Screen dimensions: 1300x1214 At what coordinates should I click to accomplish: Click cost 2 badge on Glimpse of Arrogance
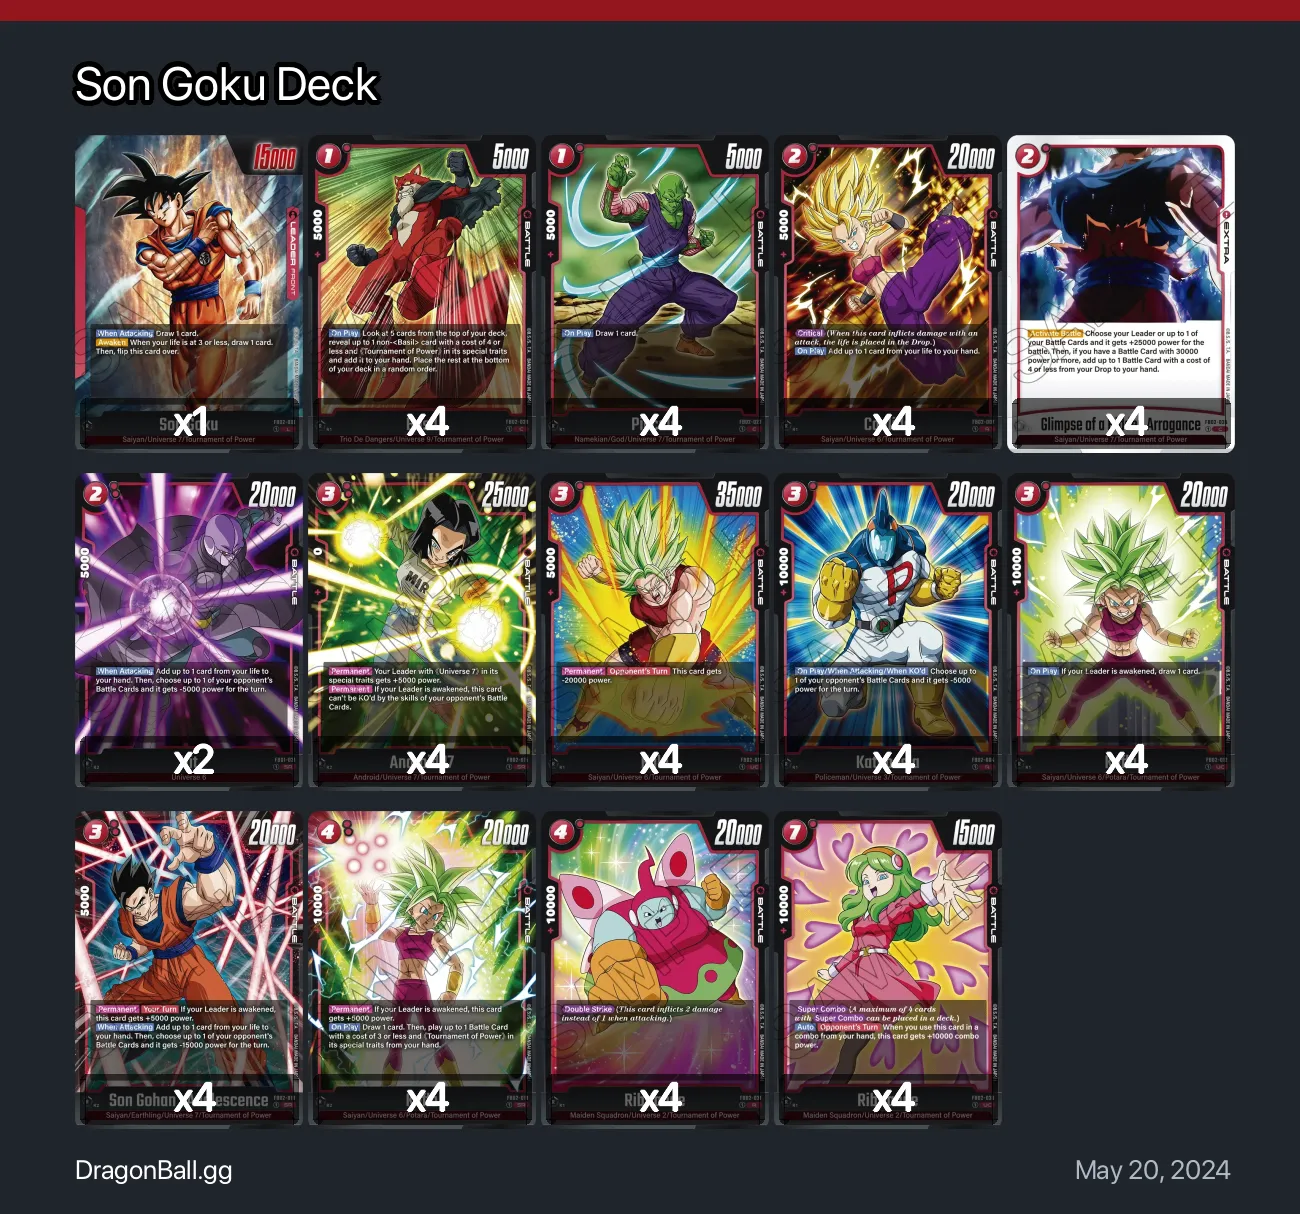pyautogui.click(x=1028, y=156)
